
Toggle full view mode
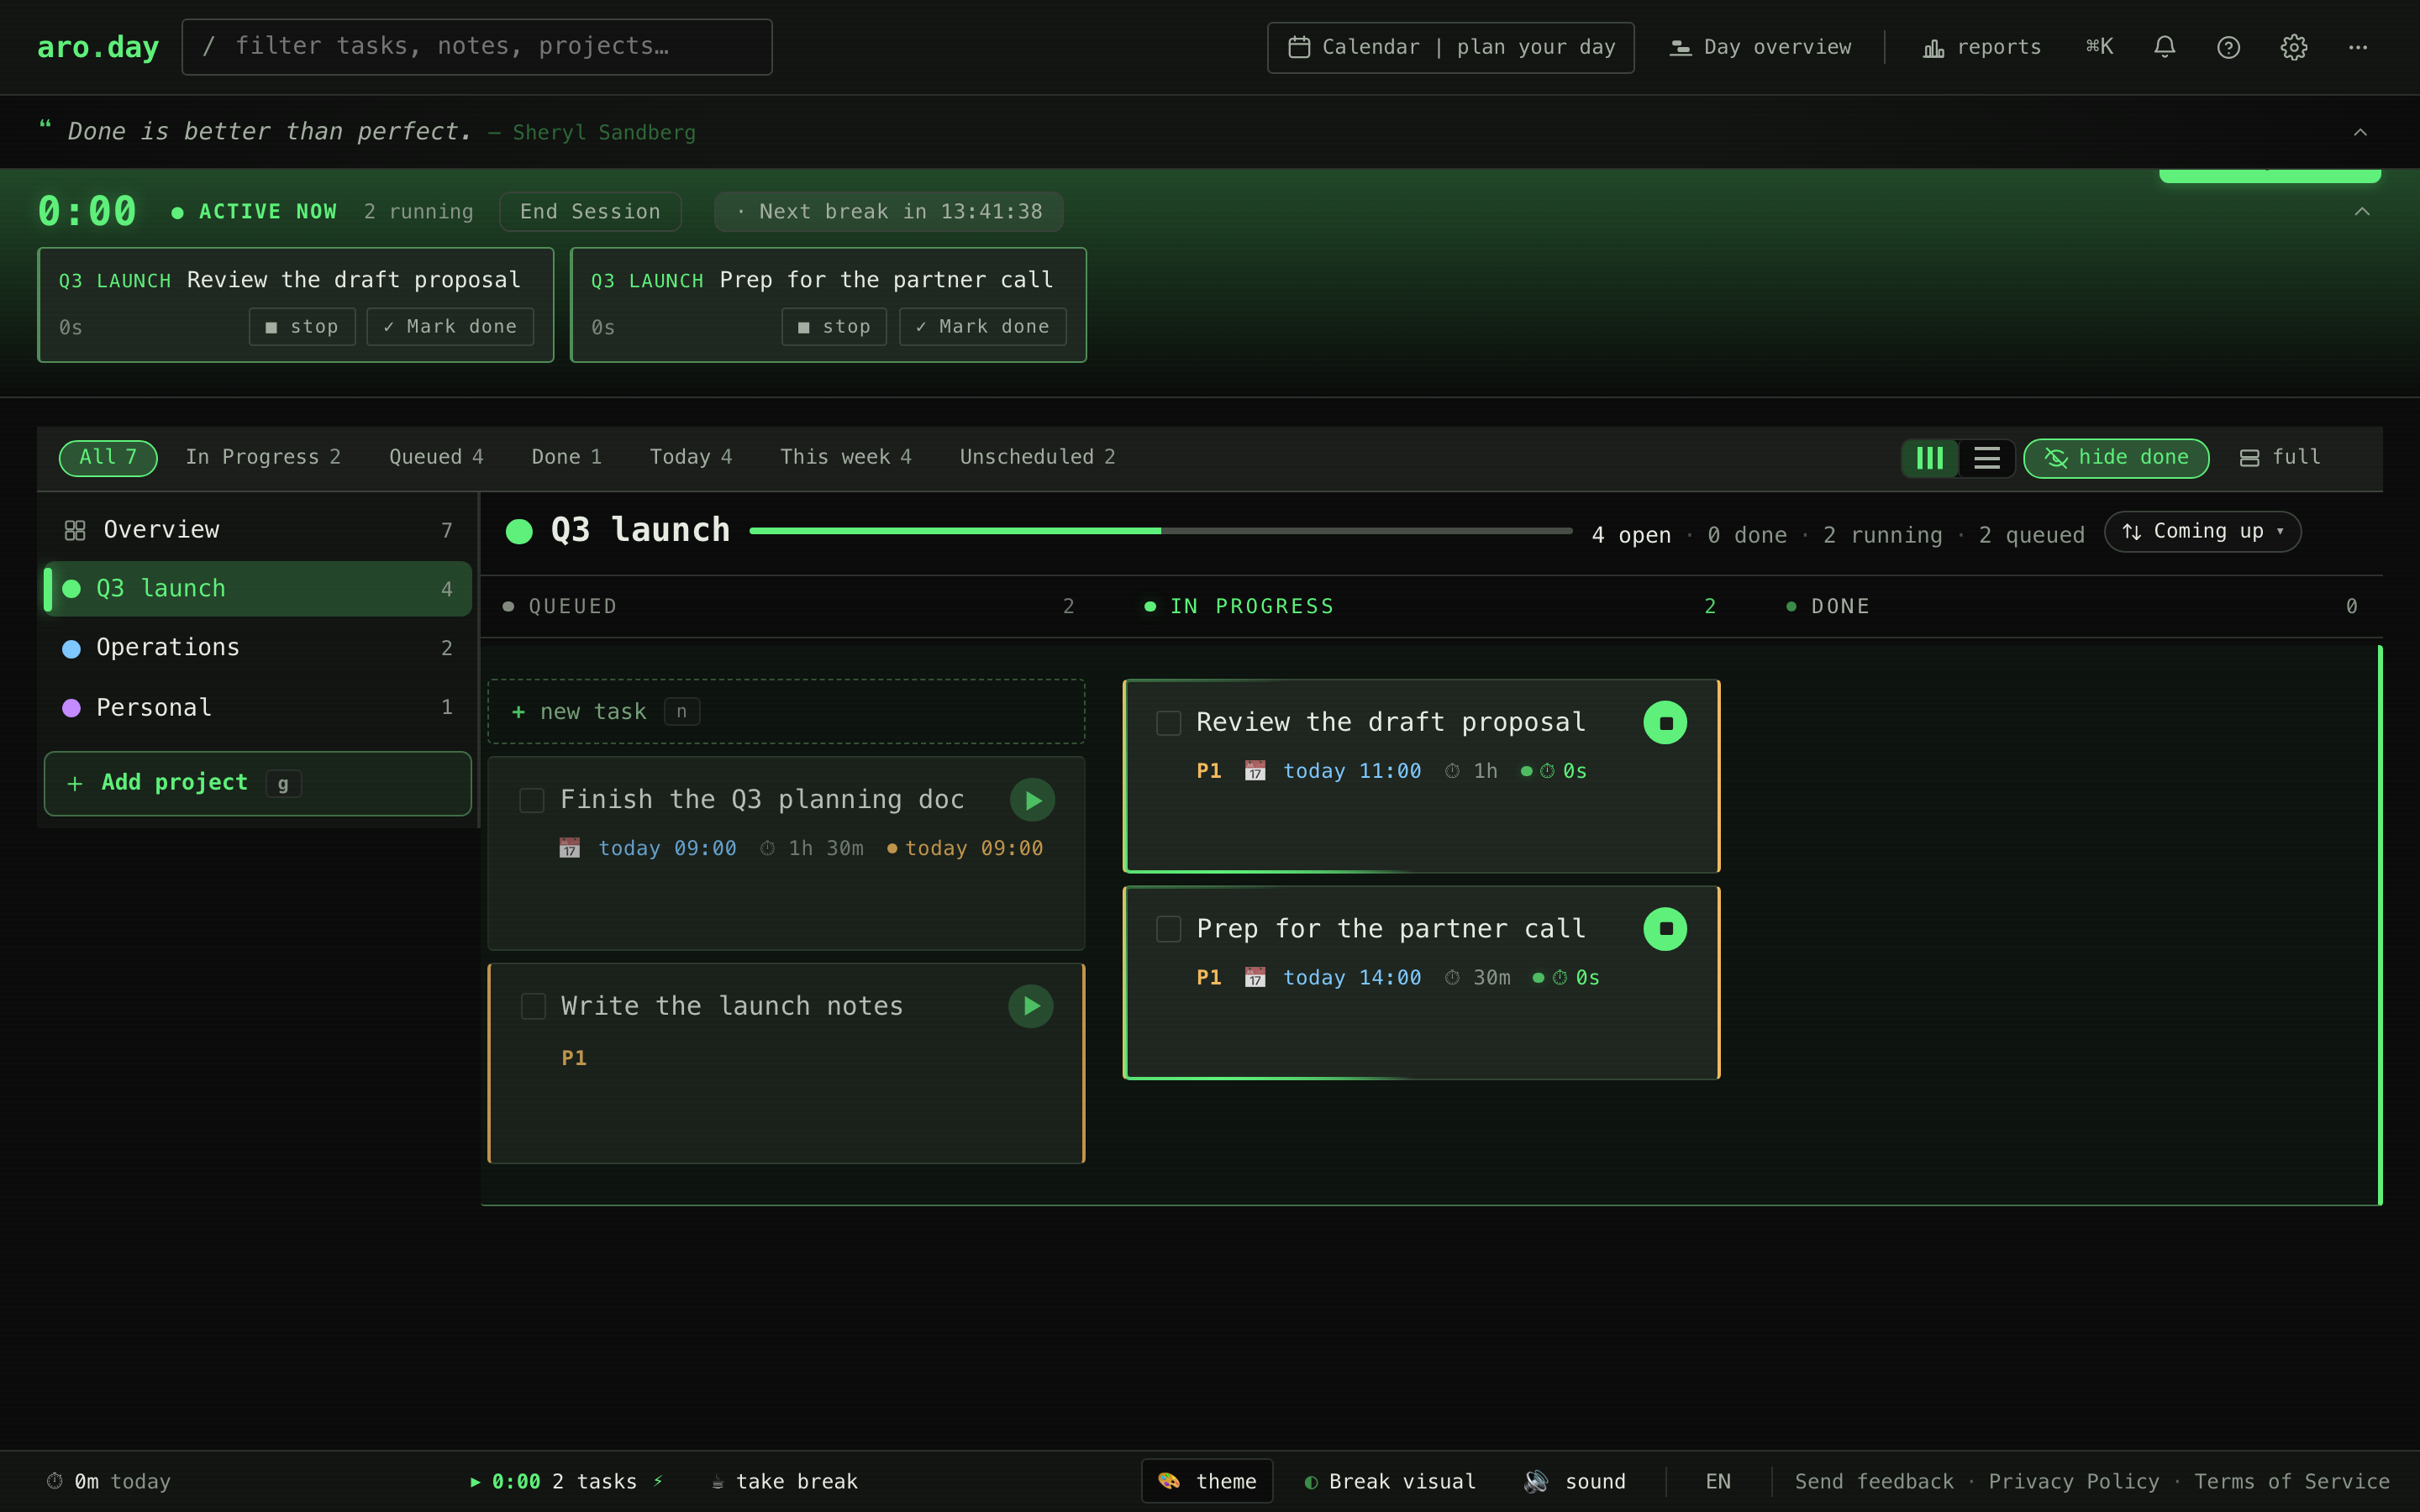2279,458
